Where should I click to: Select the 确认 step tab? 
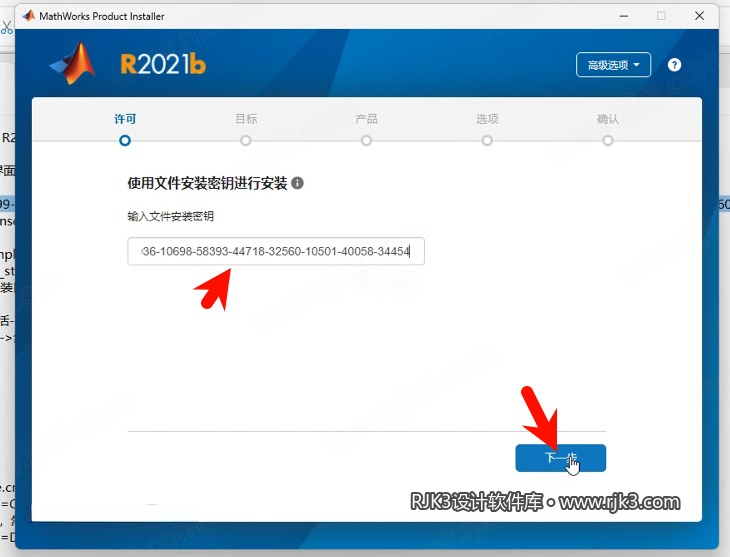[x=608, y=119]
